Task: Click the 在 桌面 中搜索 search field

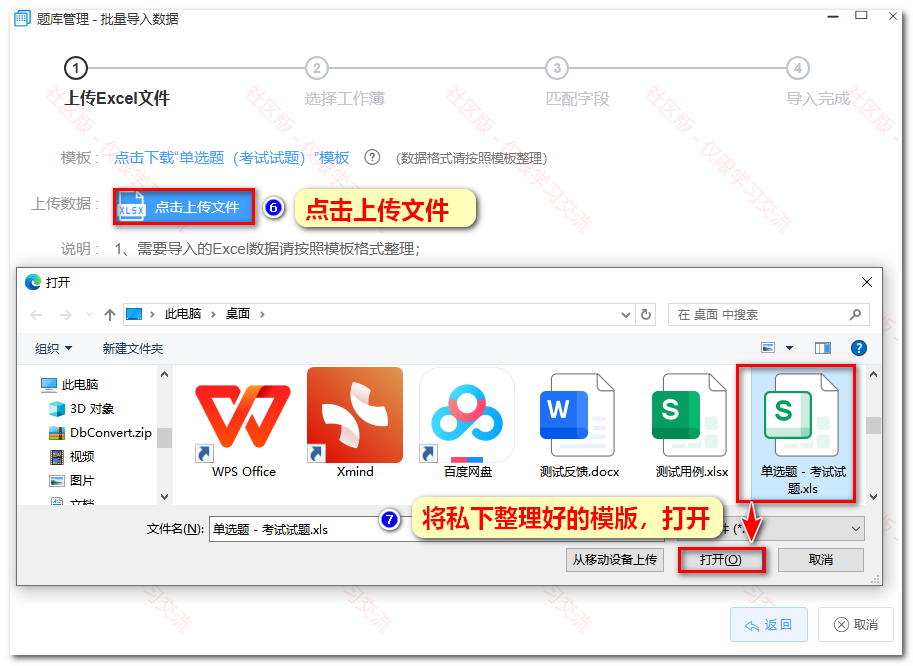Action: point(768,314)
